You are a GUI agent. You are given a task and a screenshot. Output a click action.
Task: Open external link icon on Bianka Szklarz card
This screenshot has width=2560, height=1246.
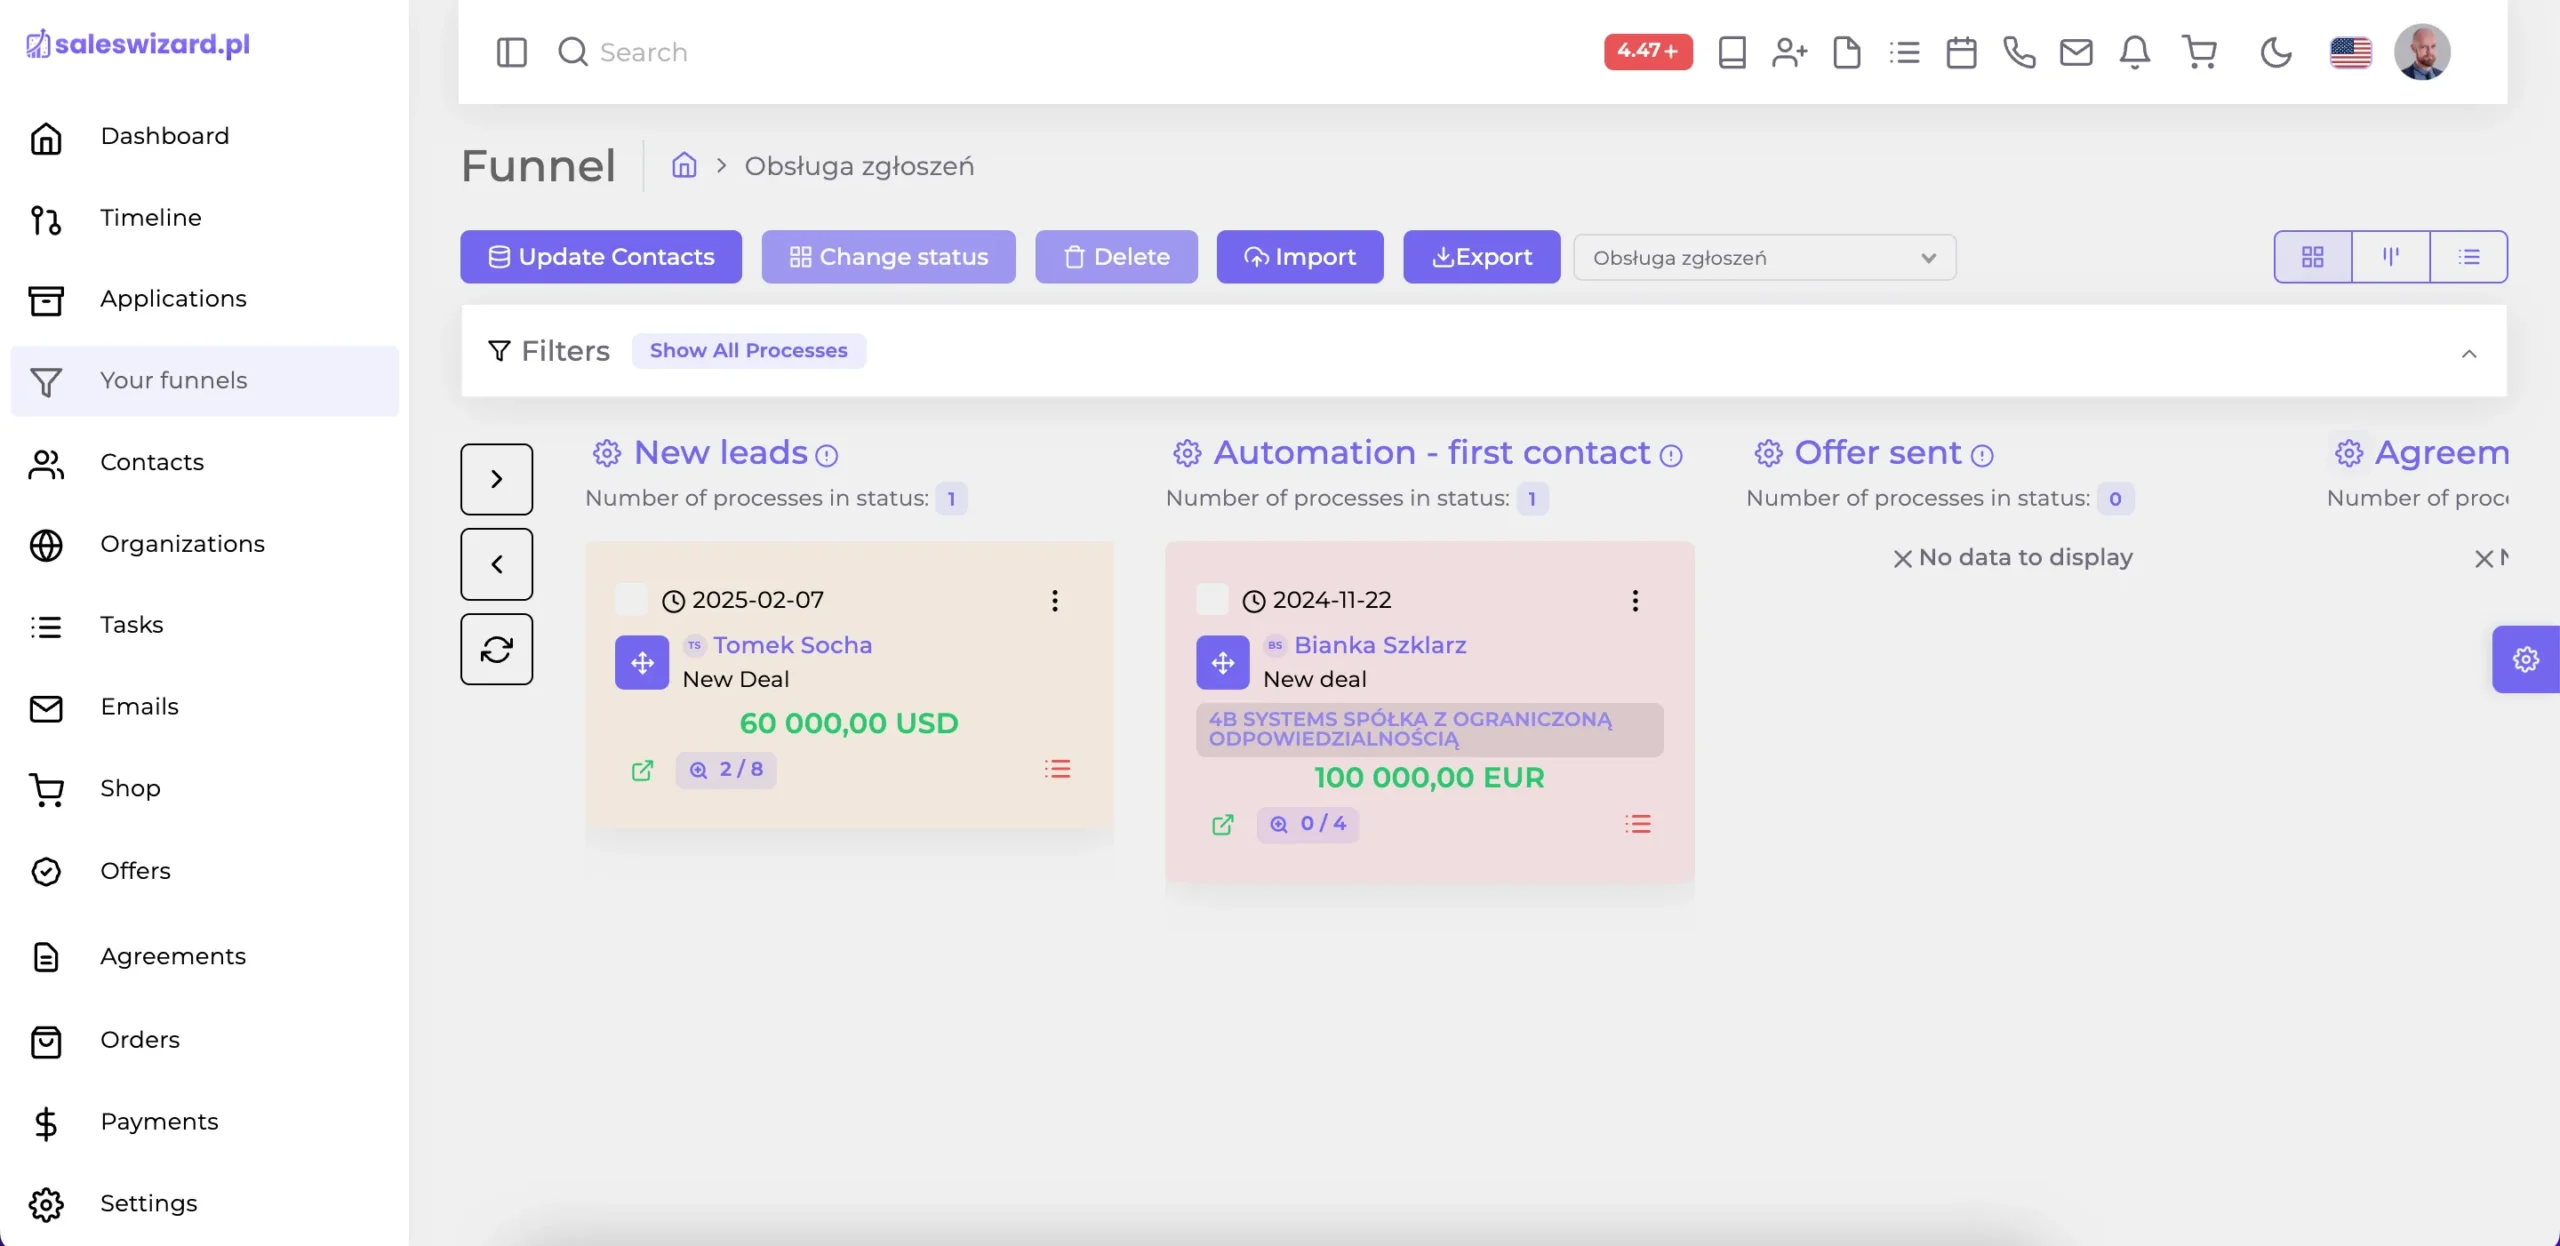[x=1222, y=825]
